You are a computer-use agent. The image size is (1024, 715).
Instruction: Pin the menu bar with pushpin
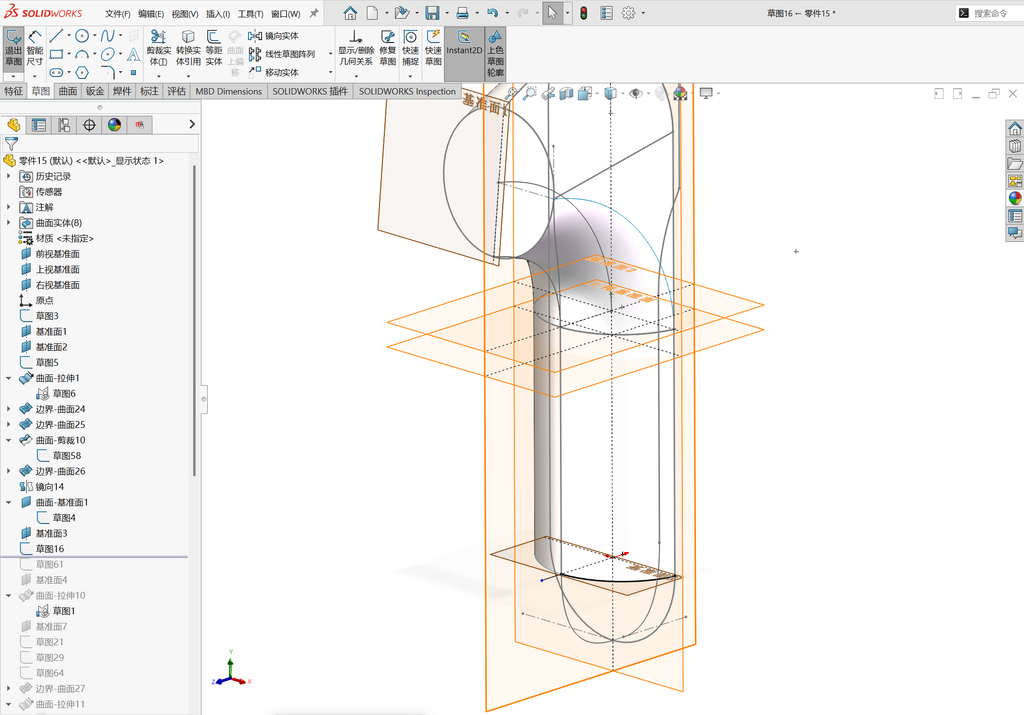[314, 13]
